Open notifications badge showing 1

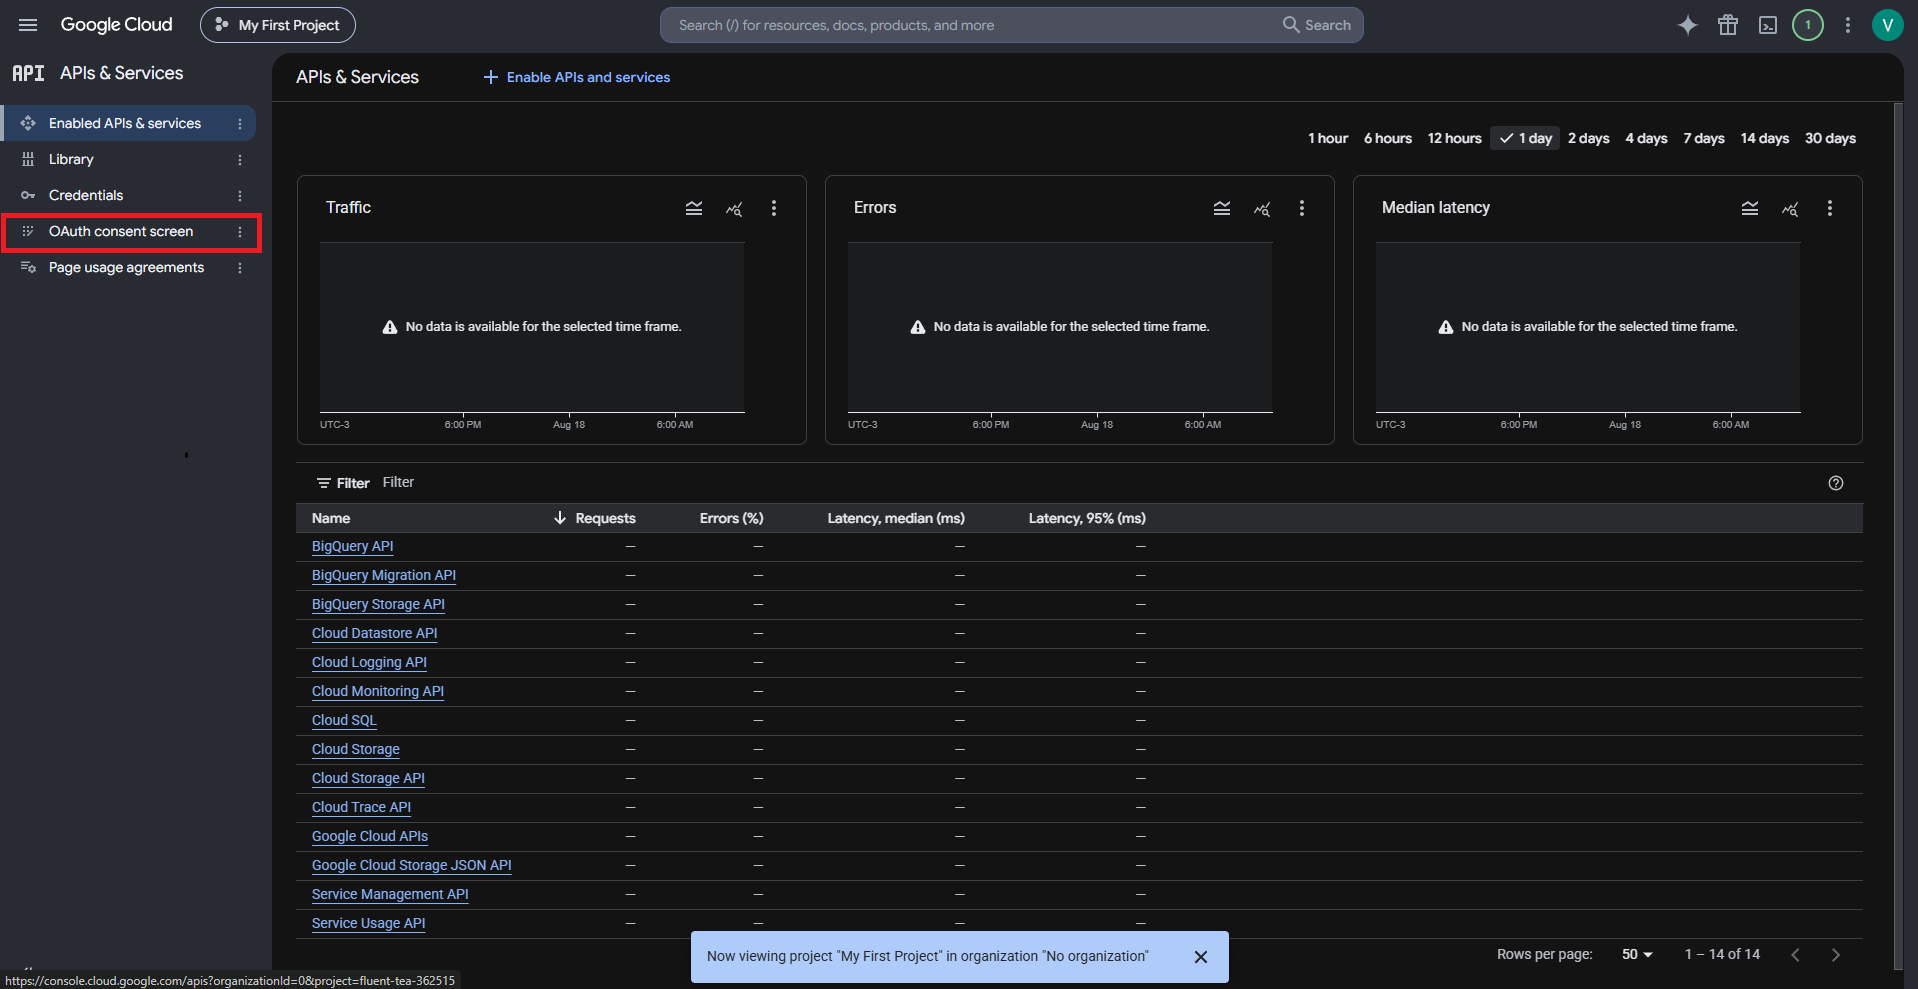[1808, 25]
